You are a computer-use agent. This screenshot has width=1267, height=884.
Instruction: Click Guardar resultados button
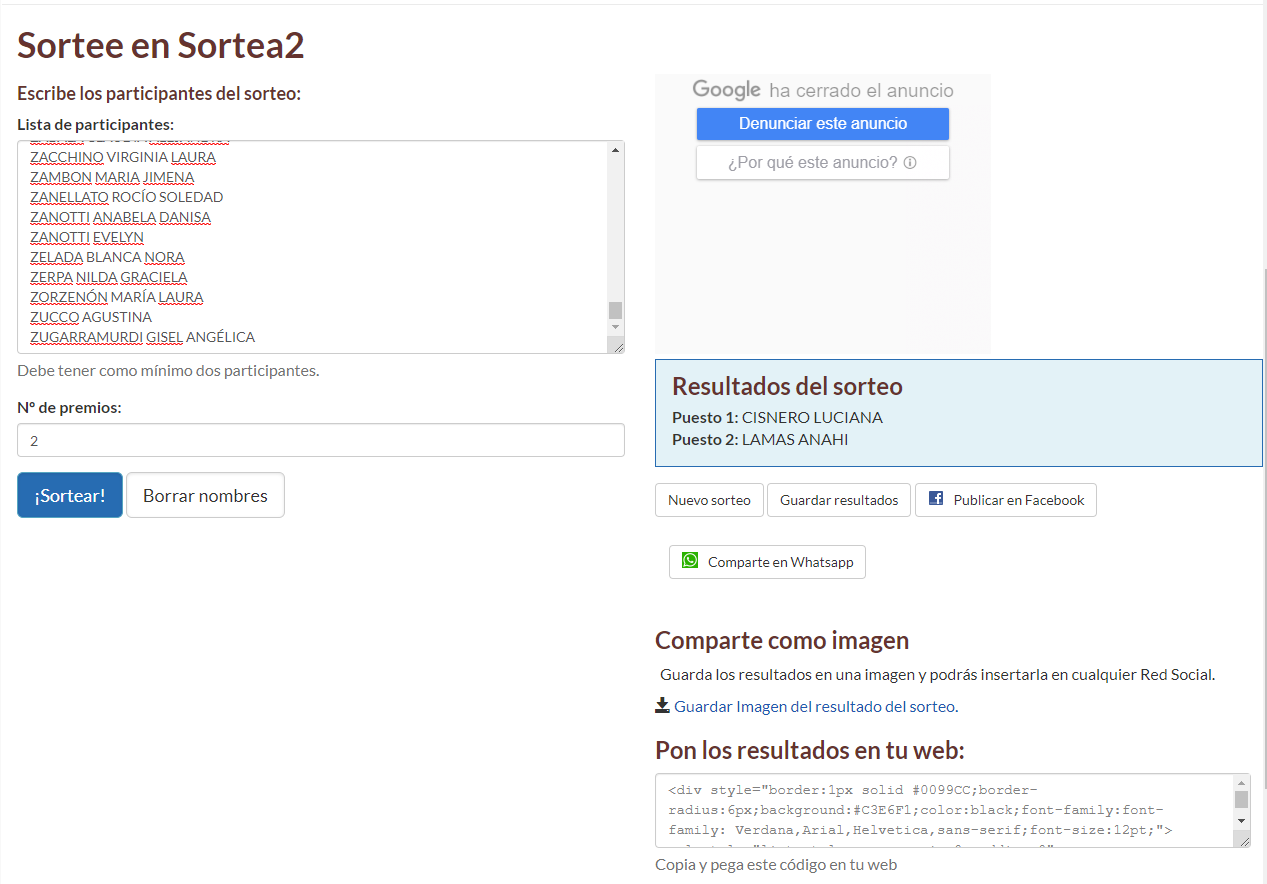pos(839,500)
